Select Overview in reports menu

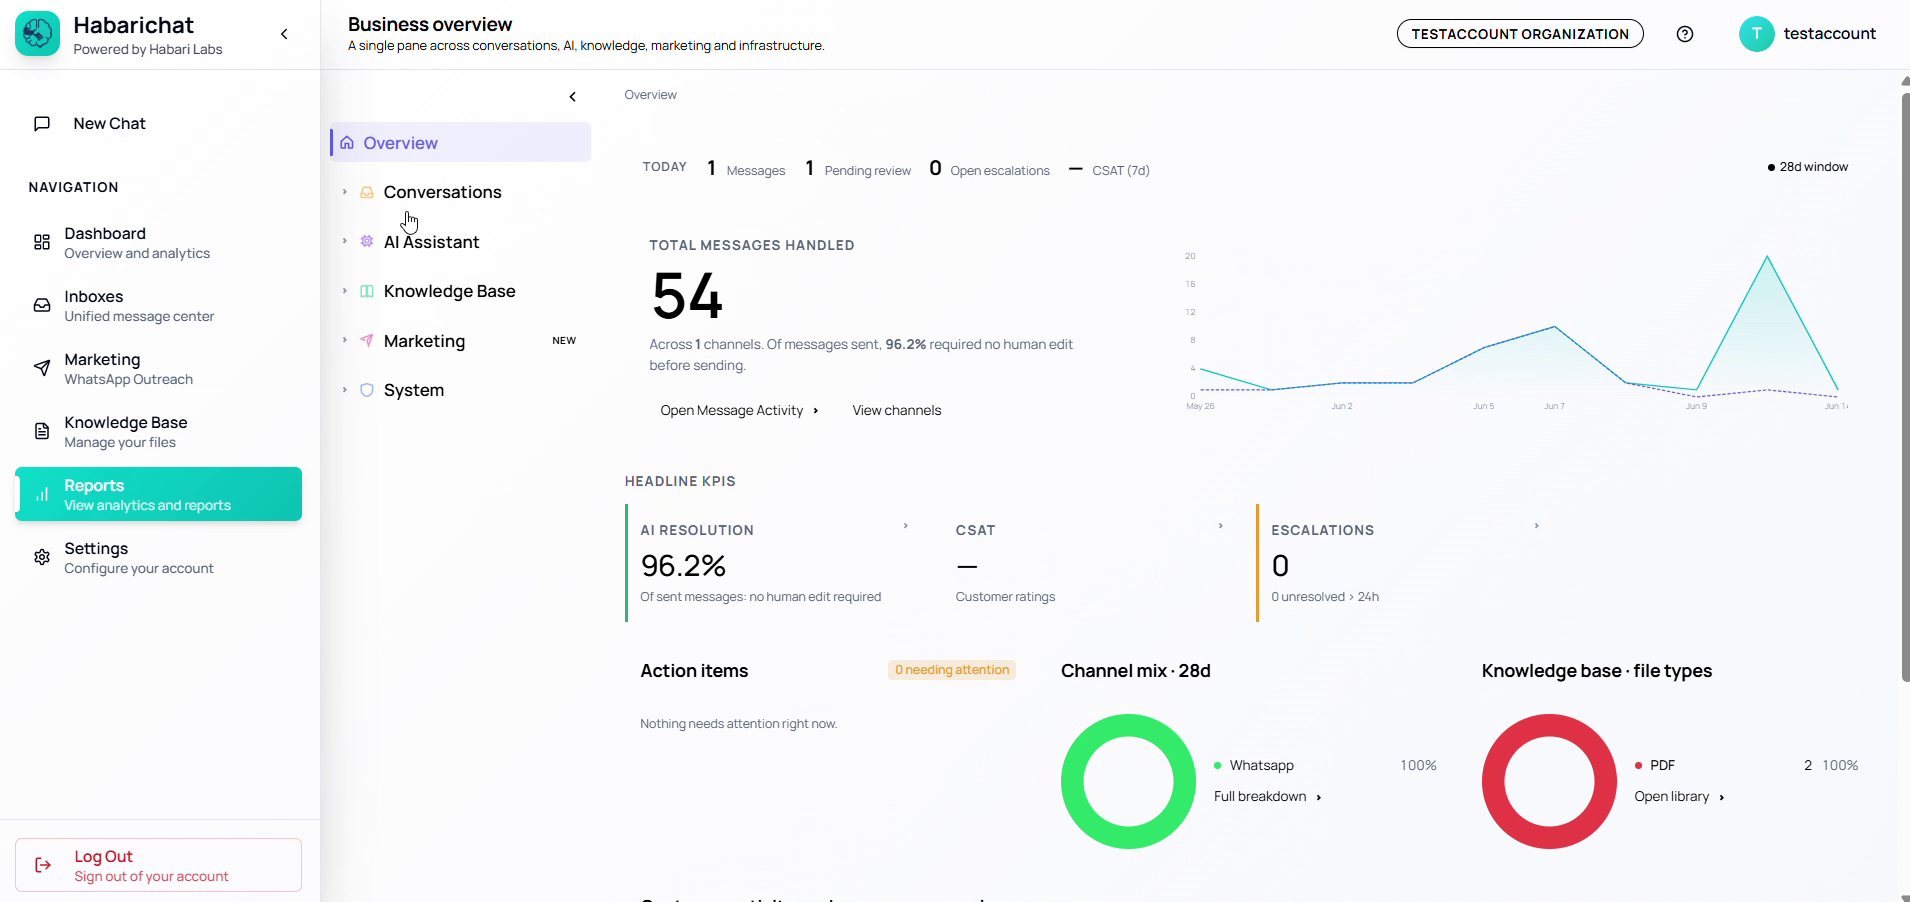461,142
